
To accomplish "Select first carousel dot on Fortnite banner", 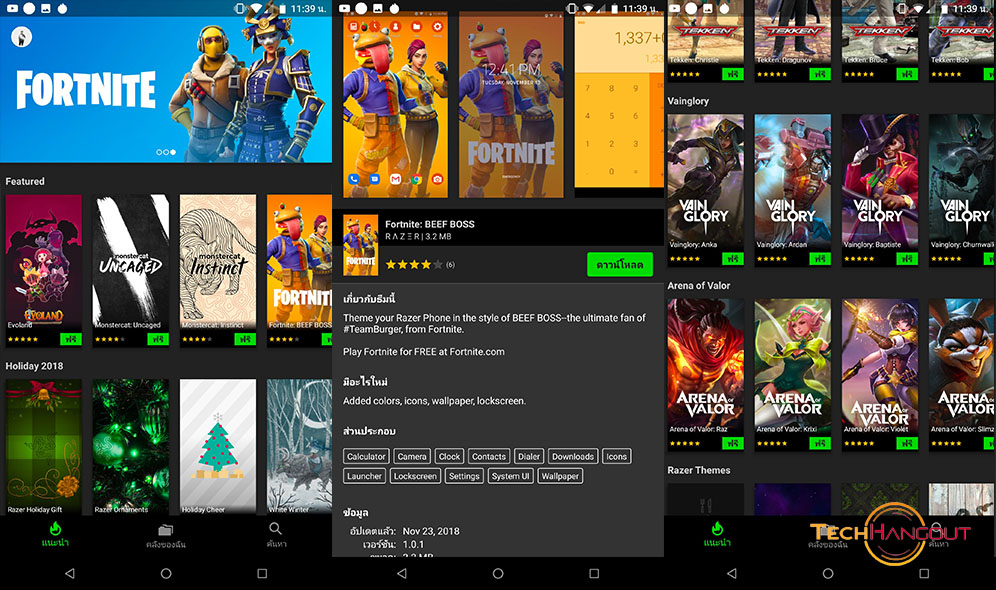I will pos(159,152).
